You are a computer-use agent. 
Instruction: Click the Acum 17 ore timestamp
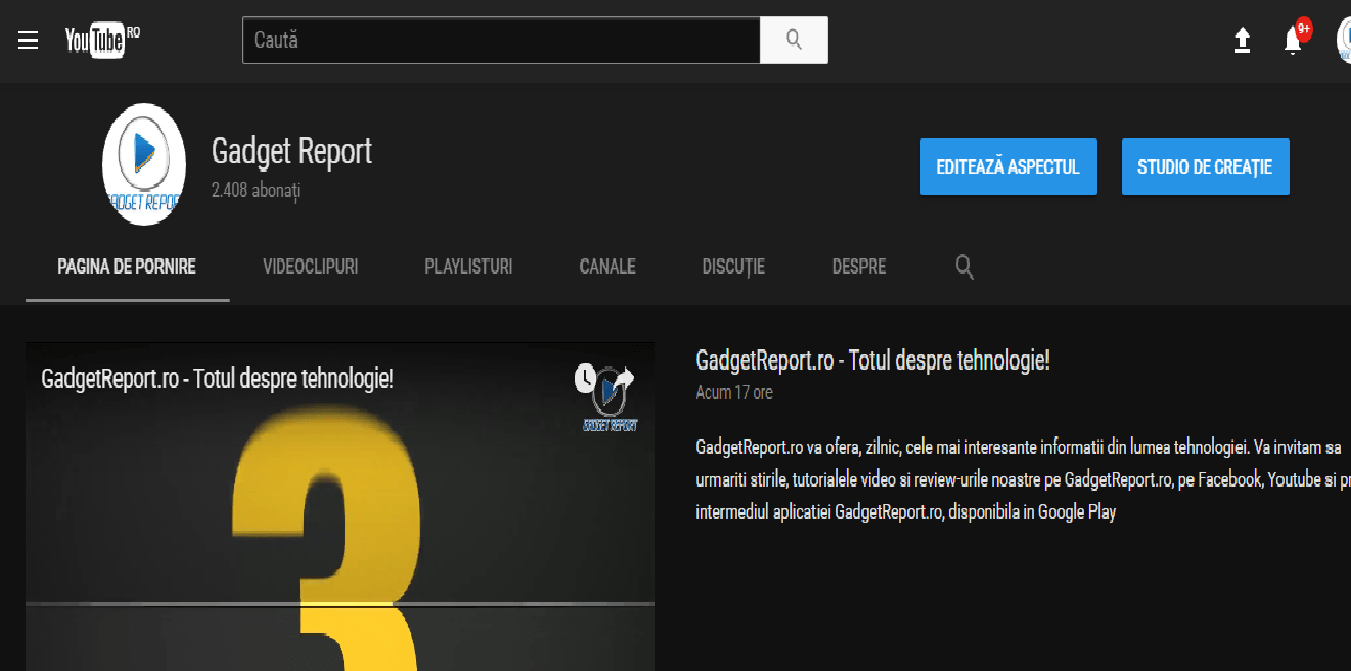[x=734, y=393]
